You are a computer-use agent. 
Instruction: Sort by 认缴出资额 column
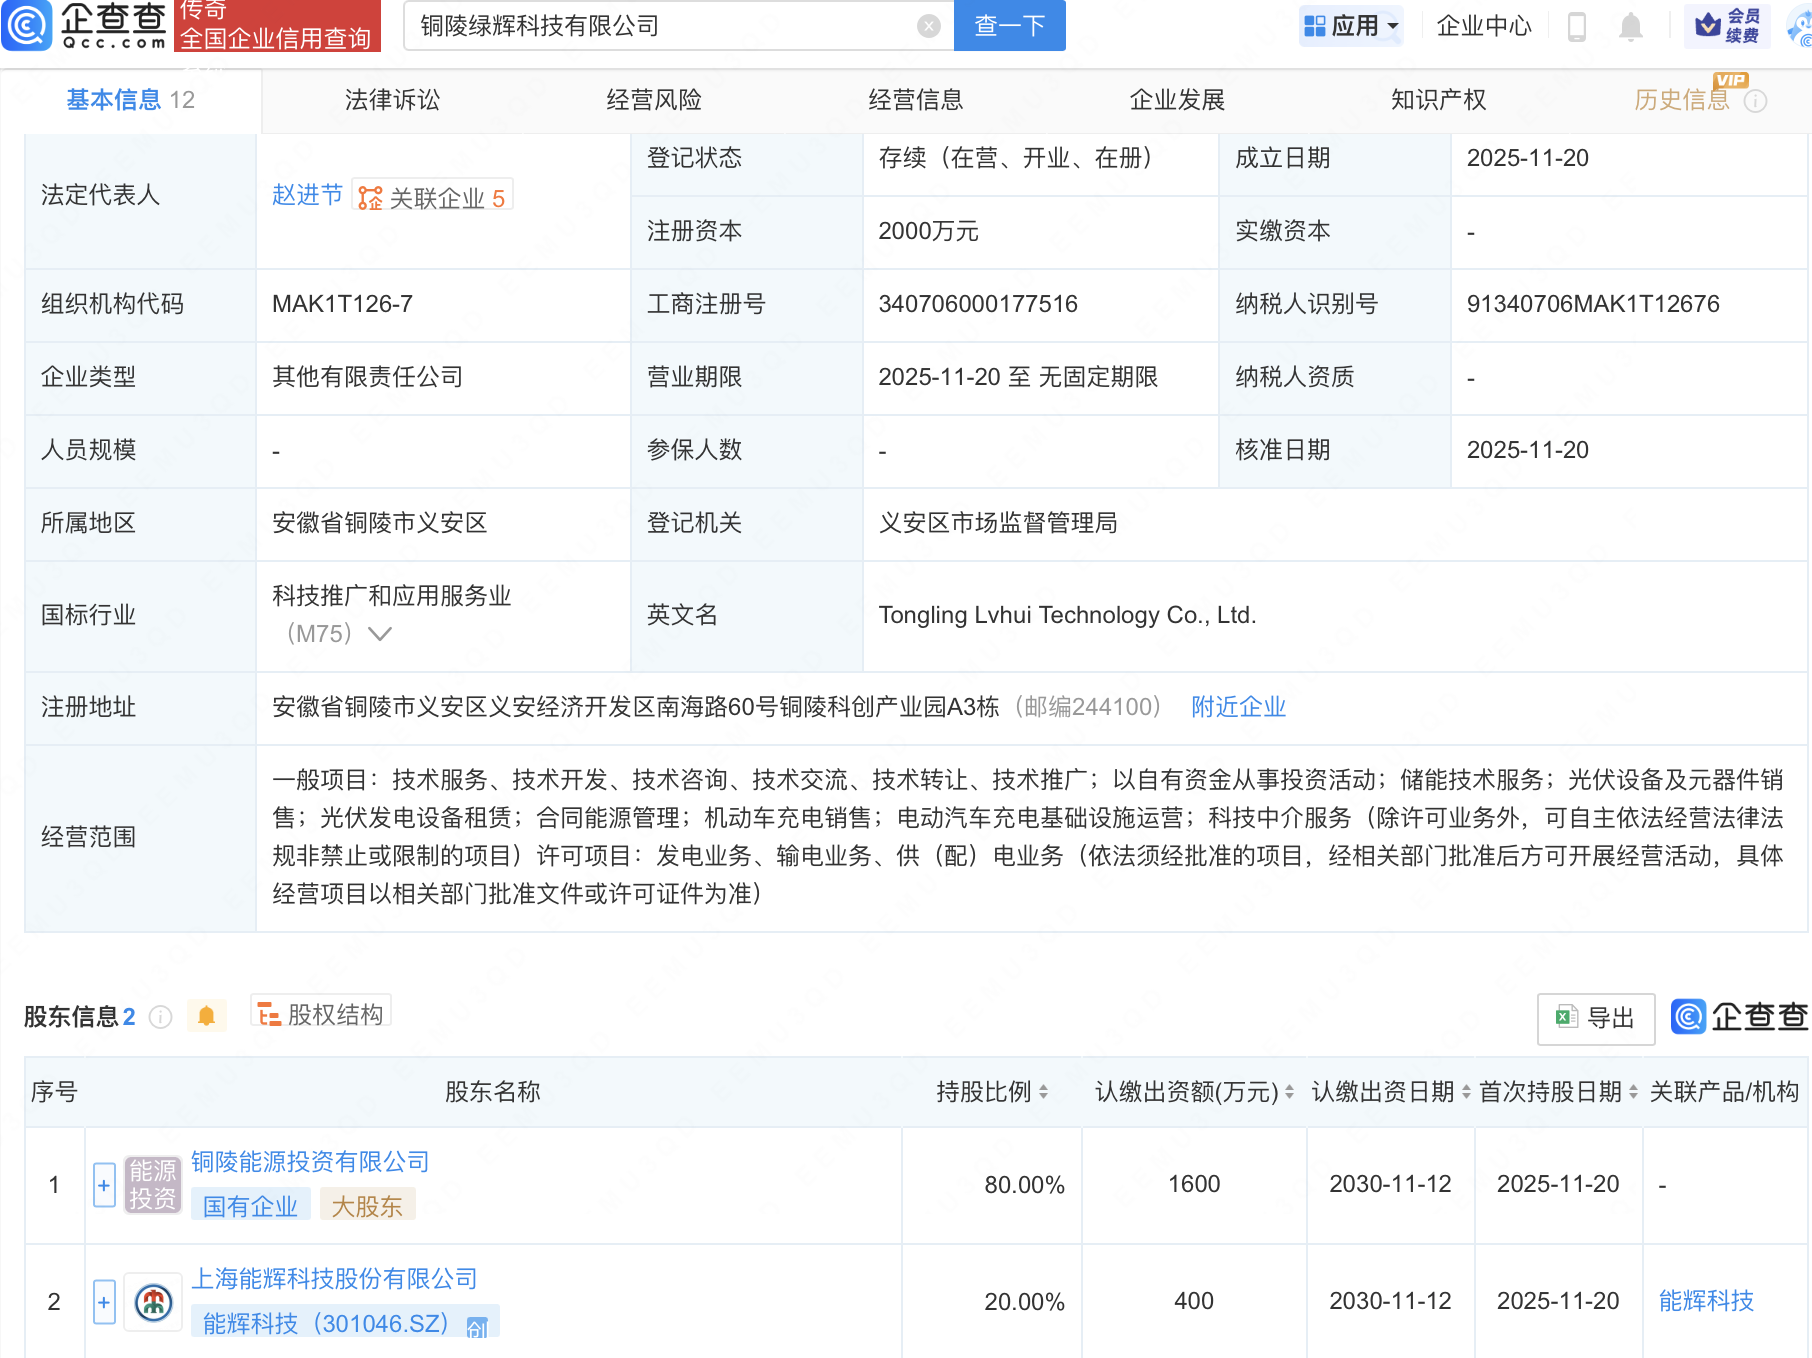[1289, 1092]
